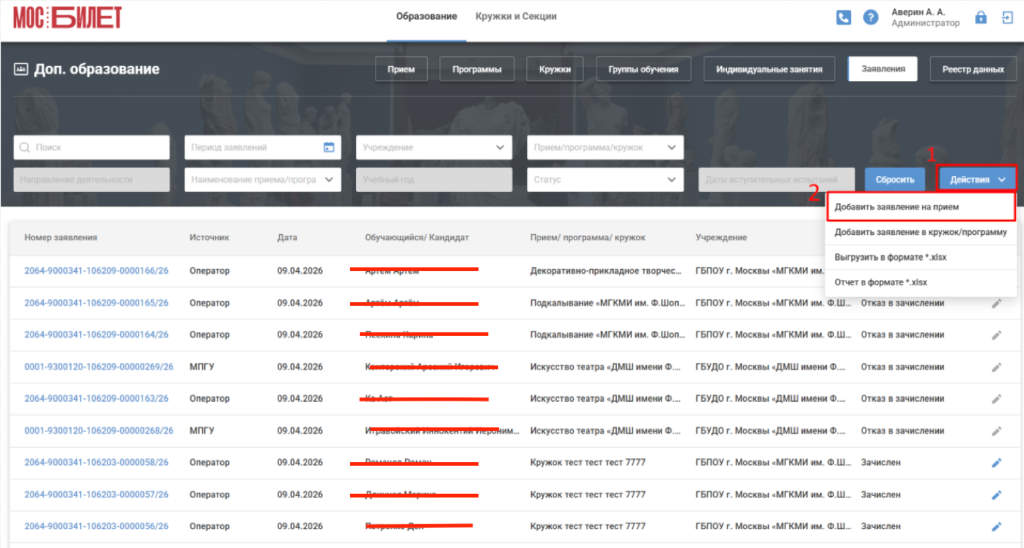
Task: Open the Прием/программа/кружок dropdown
Action: (x=605, y=148)
